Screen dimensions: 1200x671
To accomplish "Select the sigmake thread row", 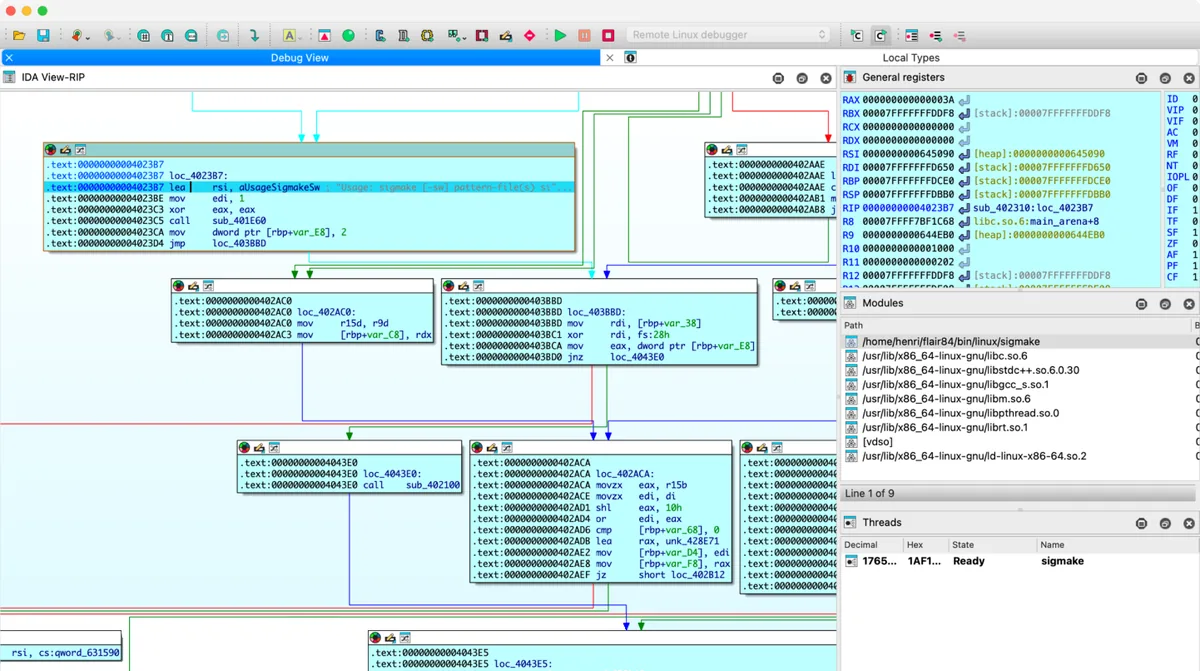I will click(1019, 561).
